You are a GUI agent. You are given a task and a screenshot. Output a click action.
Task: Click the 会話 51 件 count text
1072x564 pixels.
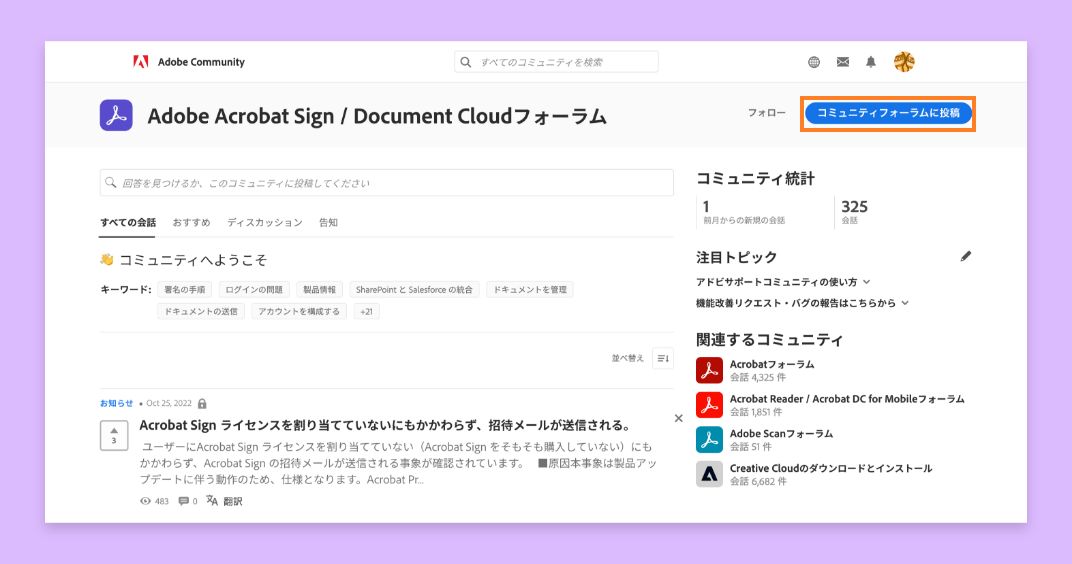pyautogui.click(x=751, y=446)
